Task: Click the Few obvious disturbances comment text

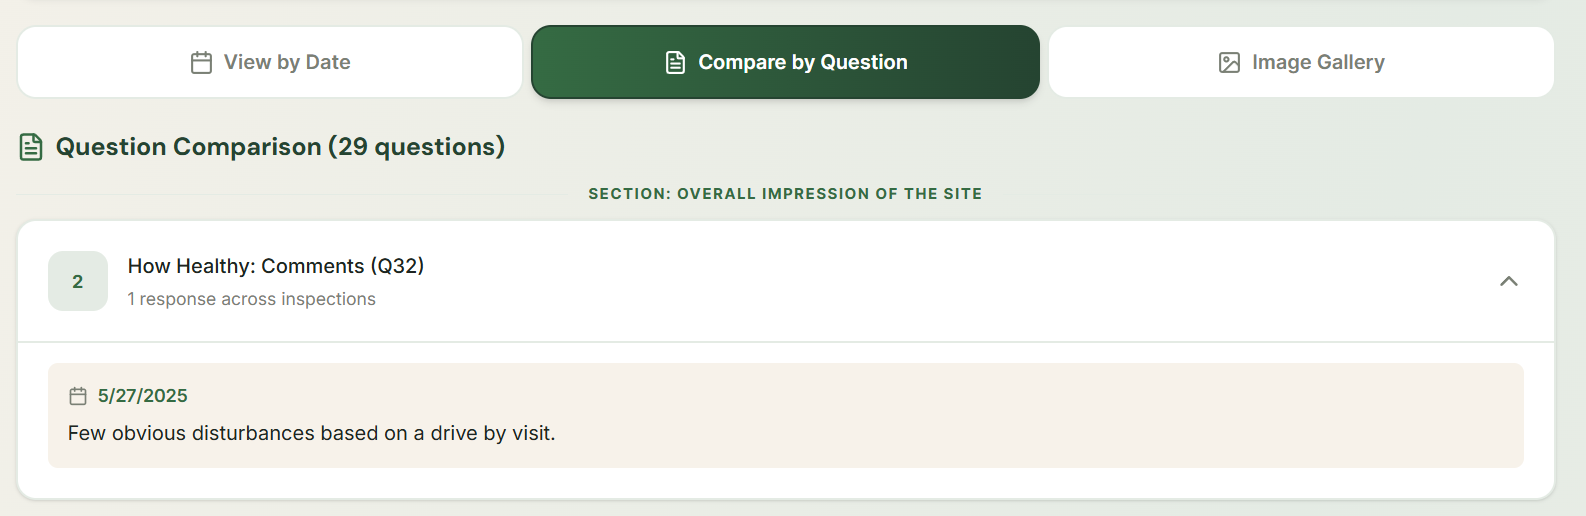Action: coord(311,433)
